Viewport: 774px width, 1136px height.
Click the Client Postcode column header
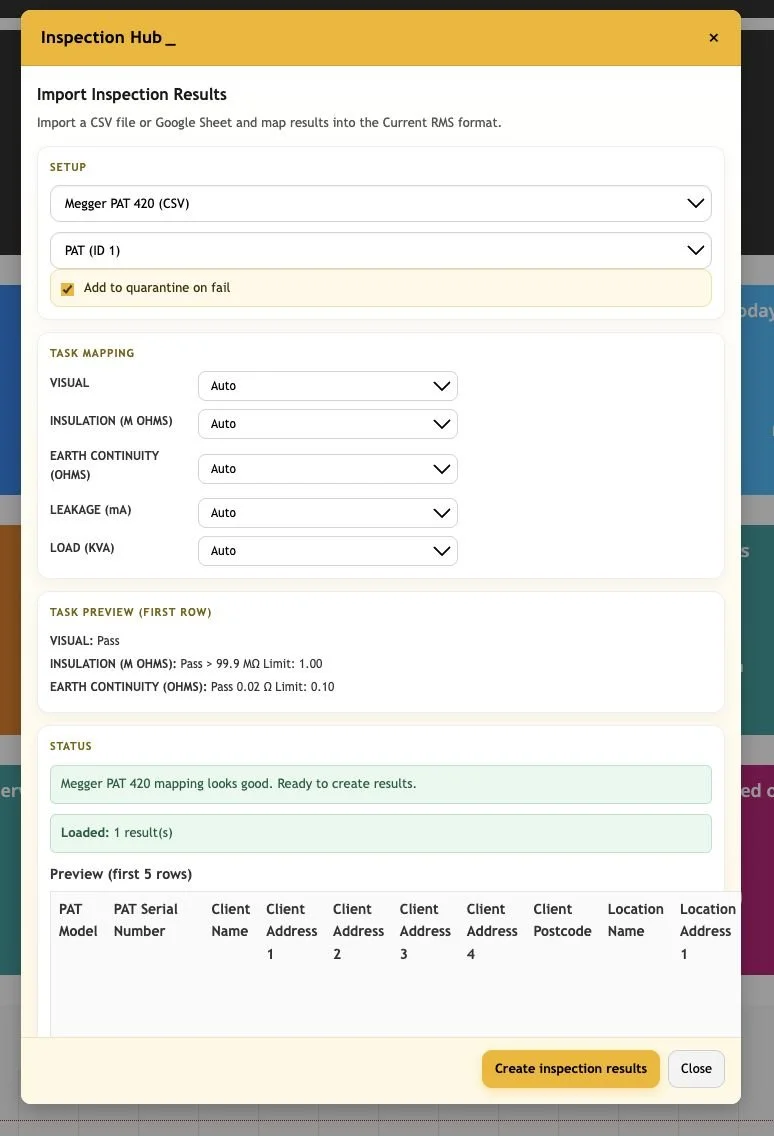click(x=562, y=920)
